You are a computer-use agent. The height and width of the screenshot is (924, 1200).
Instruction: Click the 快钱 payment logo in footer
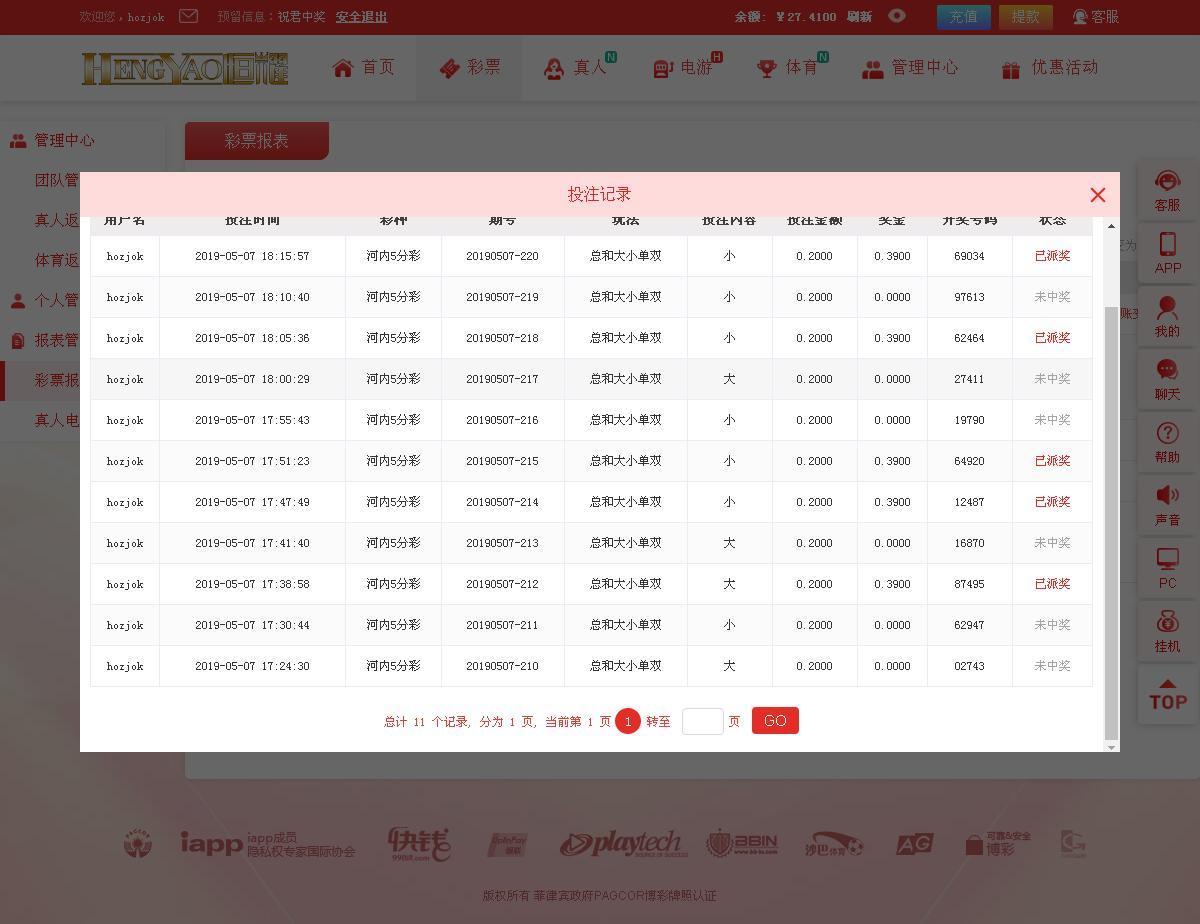419,844
